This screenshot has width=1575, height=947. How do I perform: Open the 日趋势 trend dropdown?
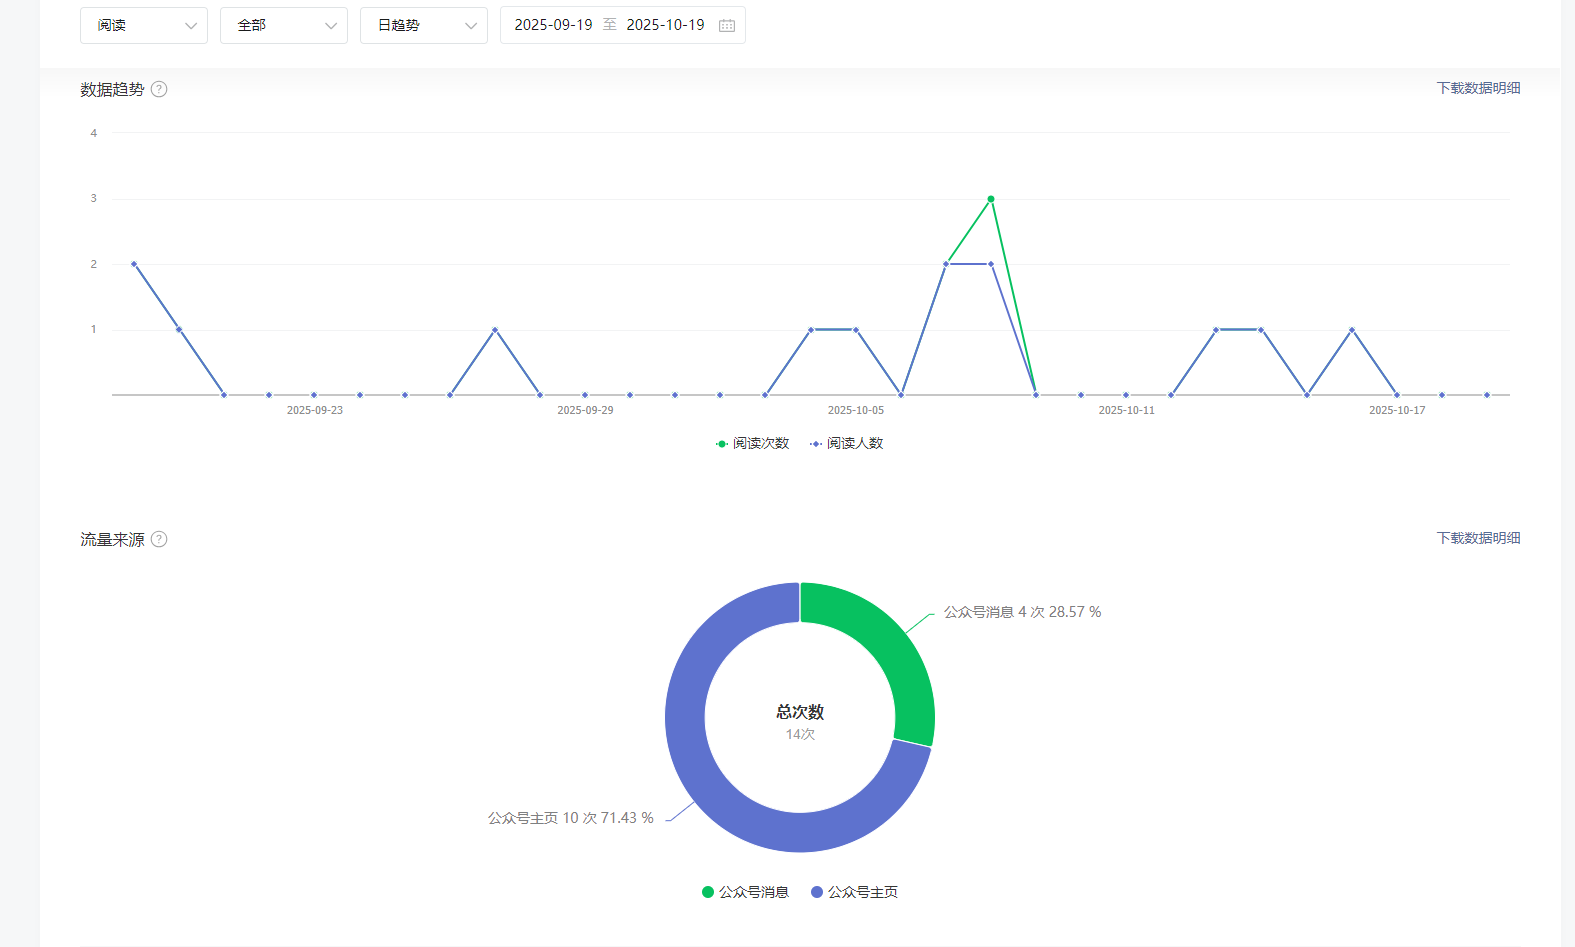(424, 26)
